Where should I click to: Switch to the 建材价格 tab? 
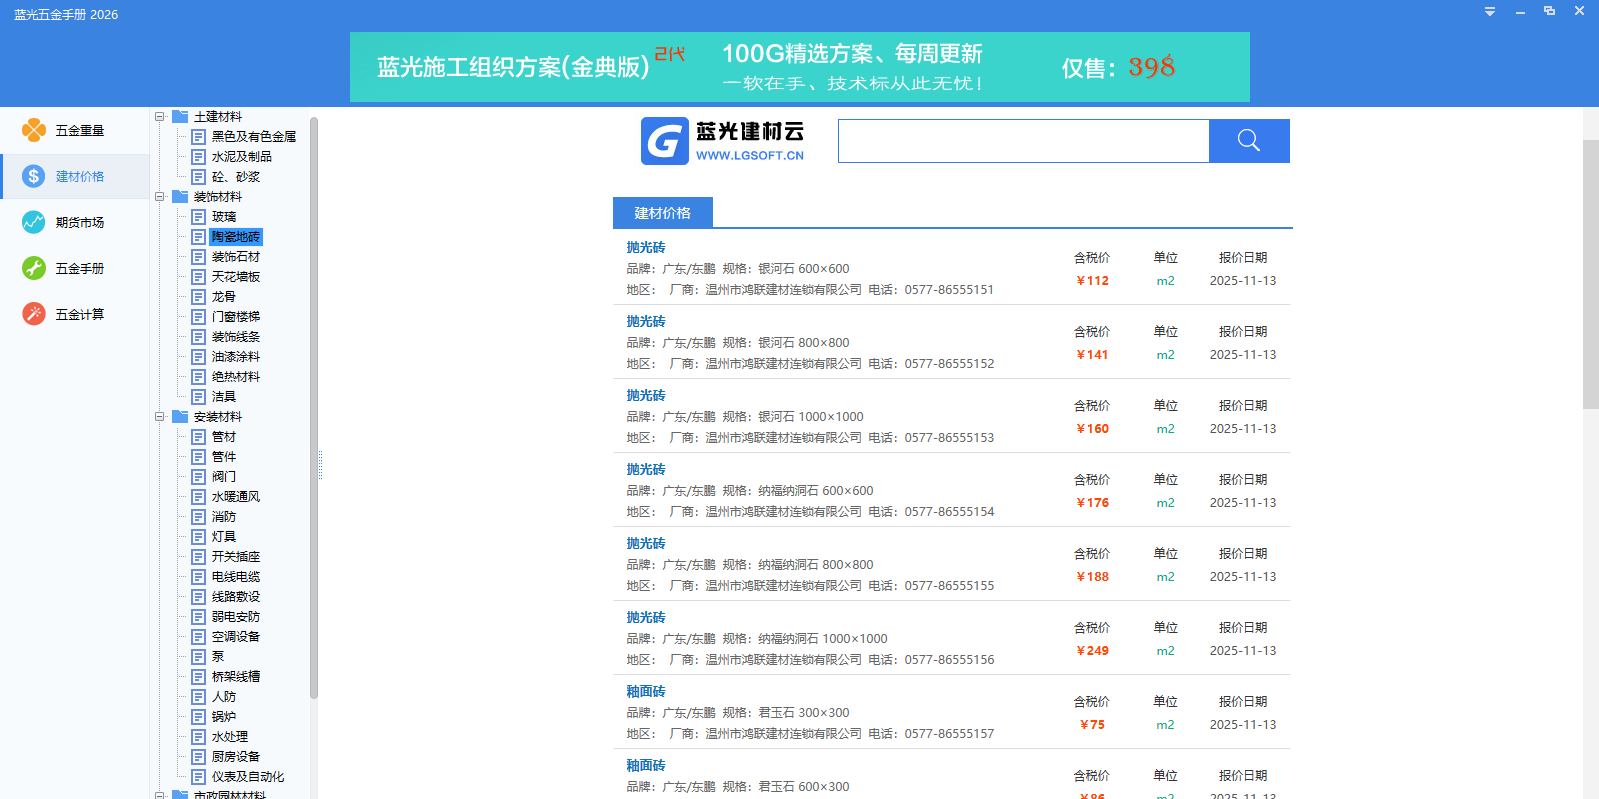pyautogui.click(x=662, y=213)
